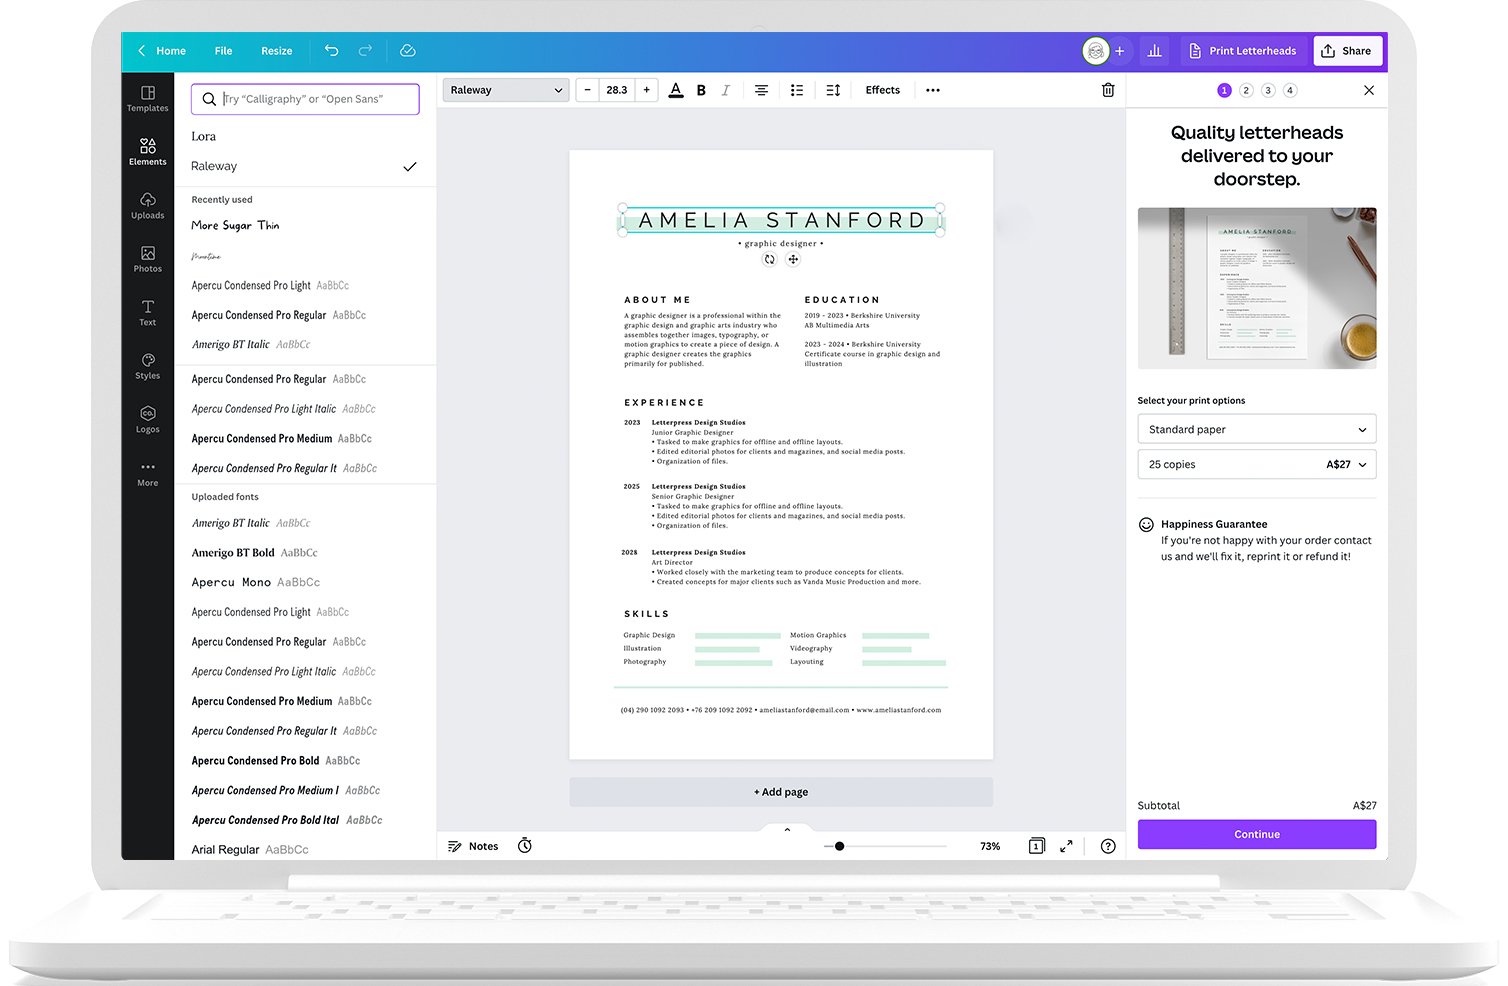The width and height of the screenshot is (1508, 986).
Task: Open the File menu
Action: (x=222, y=50)
